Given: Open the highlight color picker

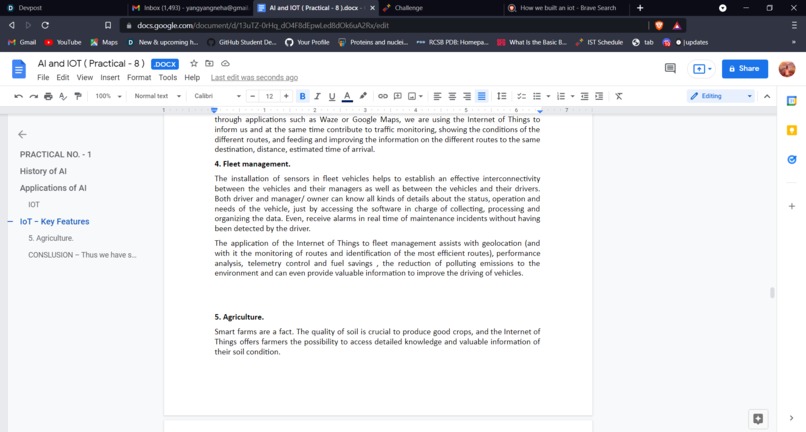Looking at the screenshot, I should point(363,96).
